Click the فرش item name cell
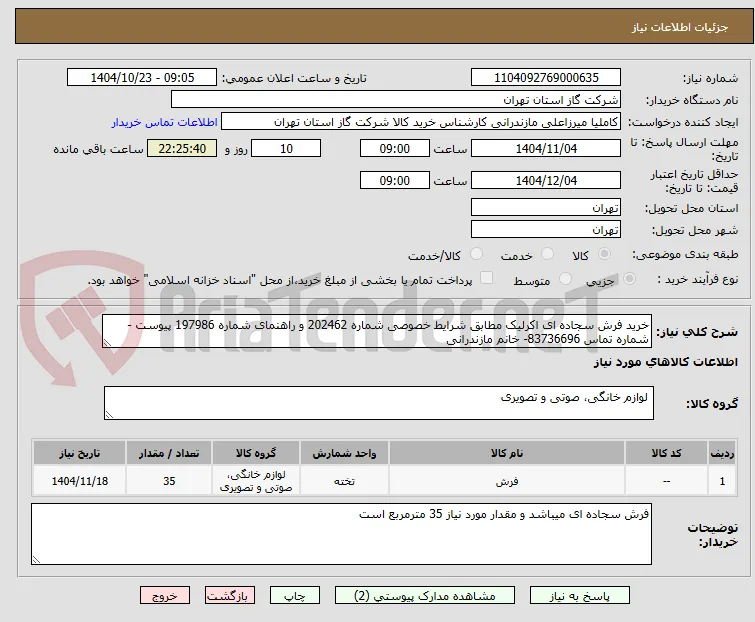 pos(507,480)
